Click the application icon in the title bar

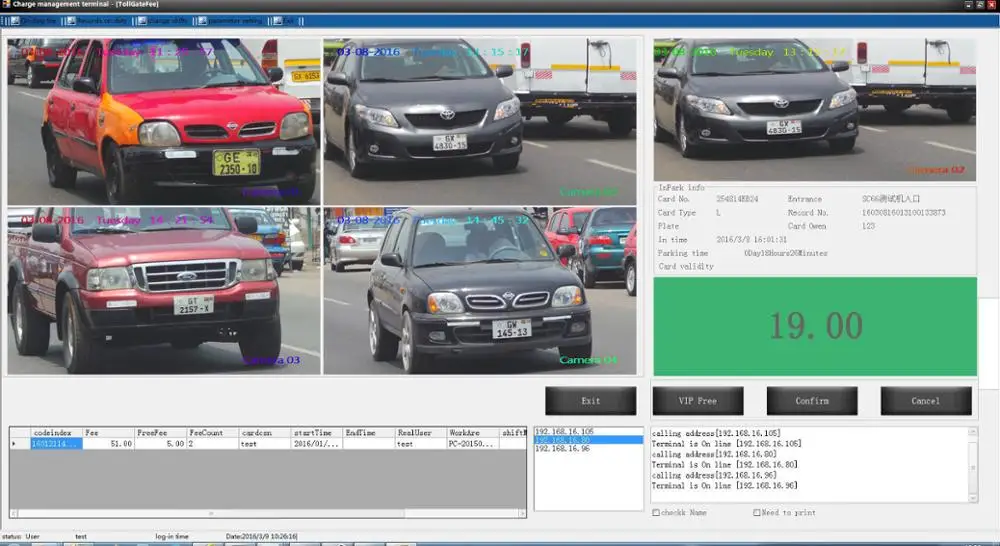coord(6,6)
